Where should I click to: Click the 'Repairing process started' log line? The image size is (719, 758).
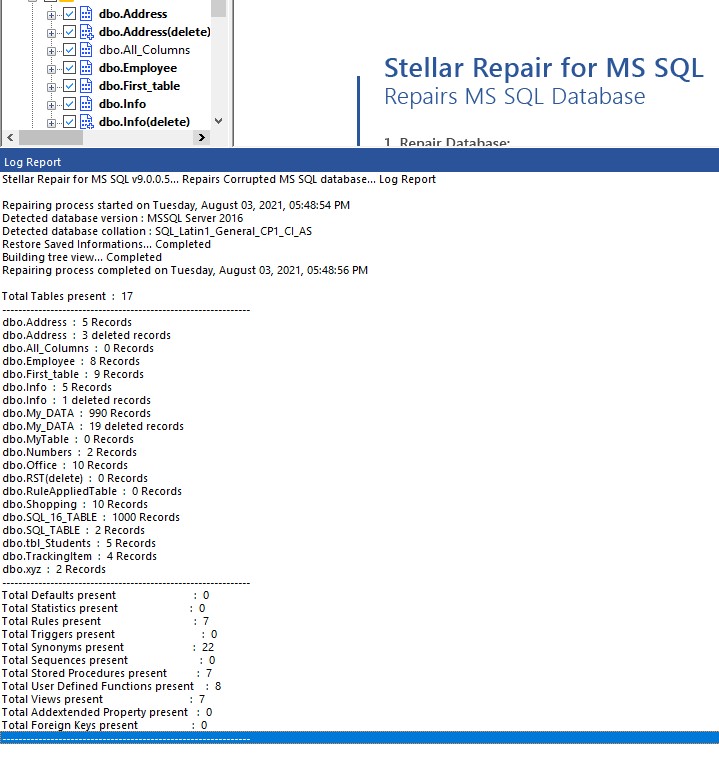click(x=176, y=205)
